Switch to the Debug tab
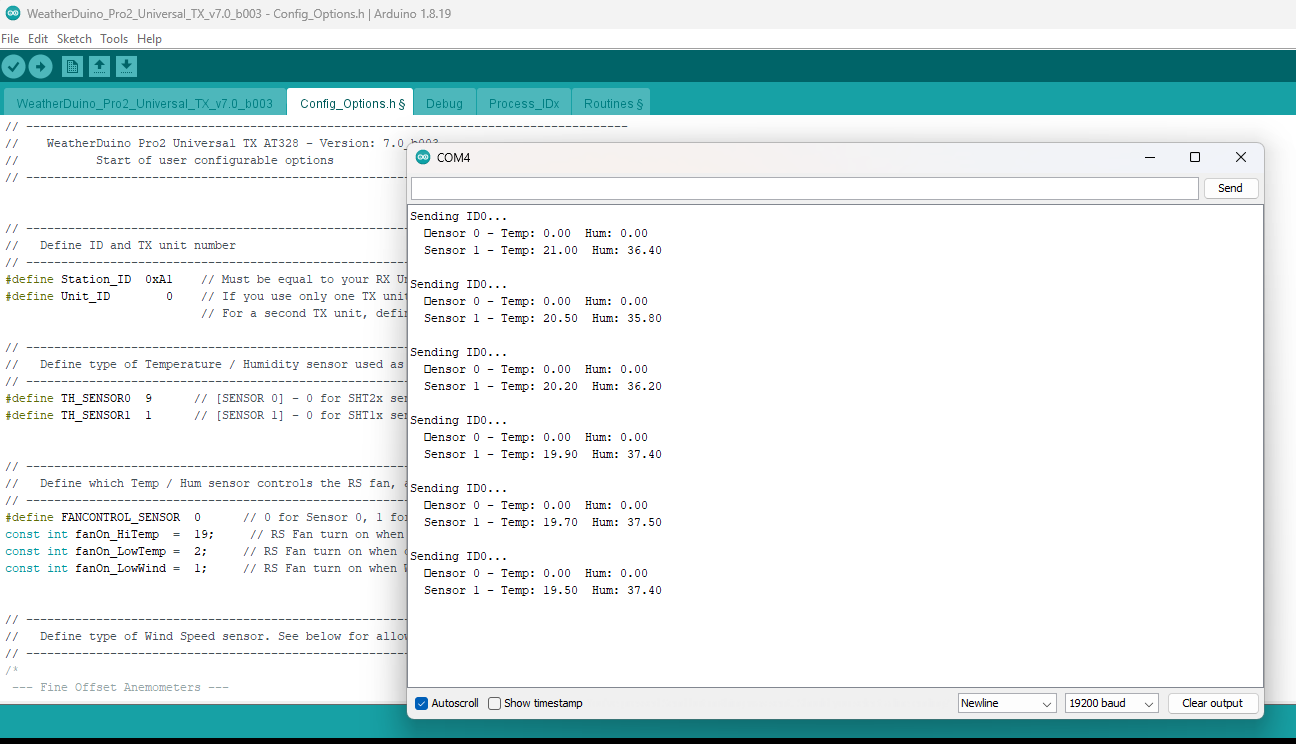The height and width of the screenshot is (744, 1296). tap(444, 103)
